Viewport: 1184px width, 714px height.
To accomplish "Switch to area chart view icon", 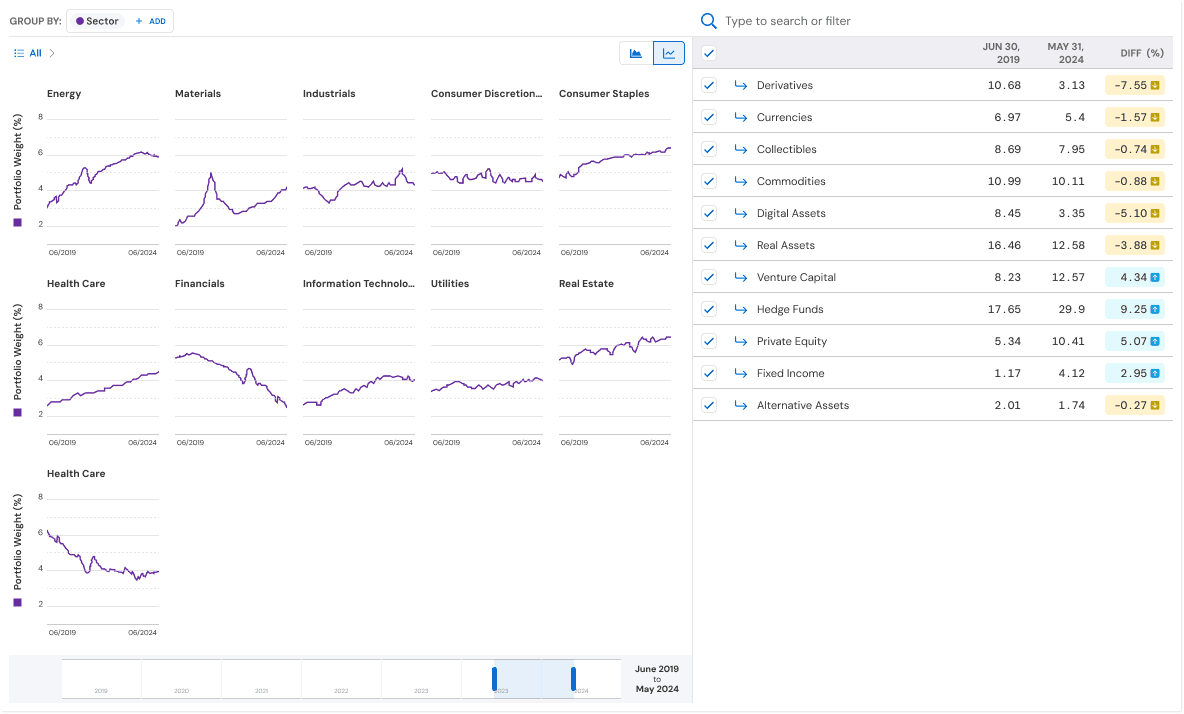I will point(636,53).
